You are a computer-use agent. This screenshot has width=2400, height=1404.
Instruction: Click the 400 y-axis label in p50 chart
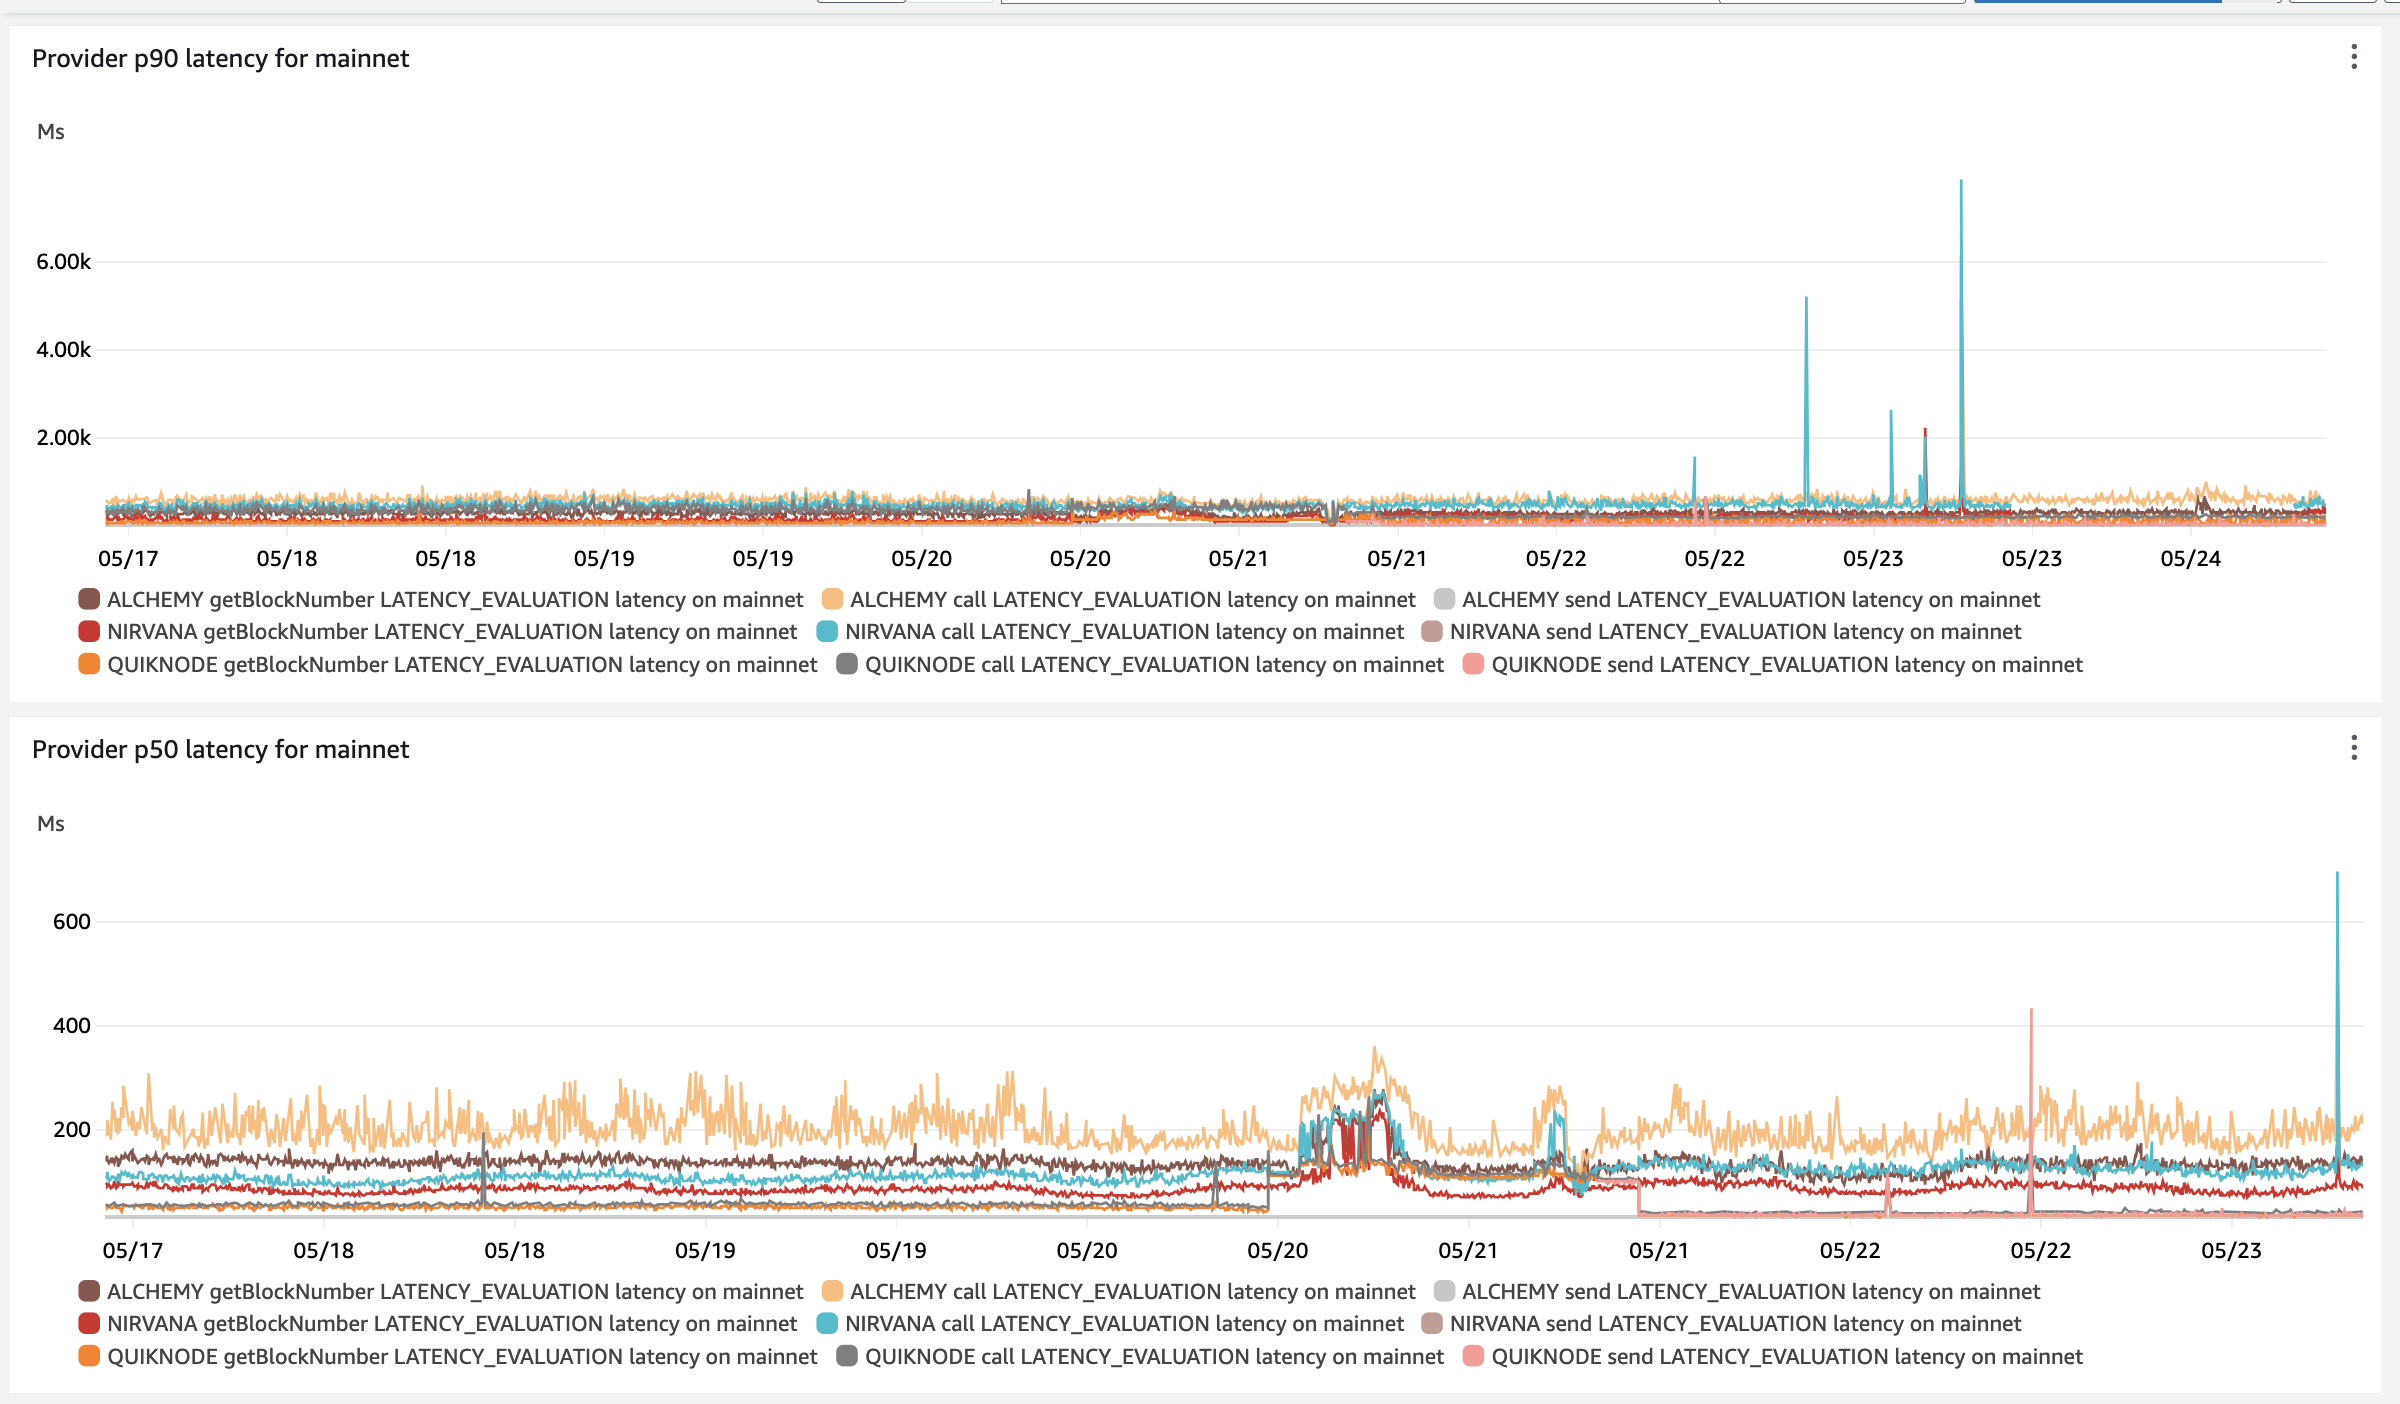pyautogui.click(x=72, y=1025)
